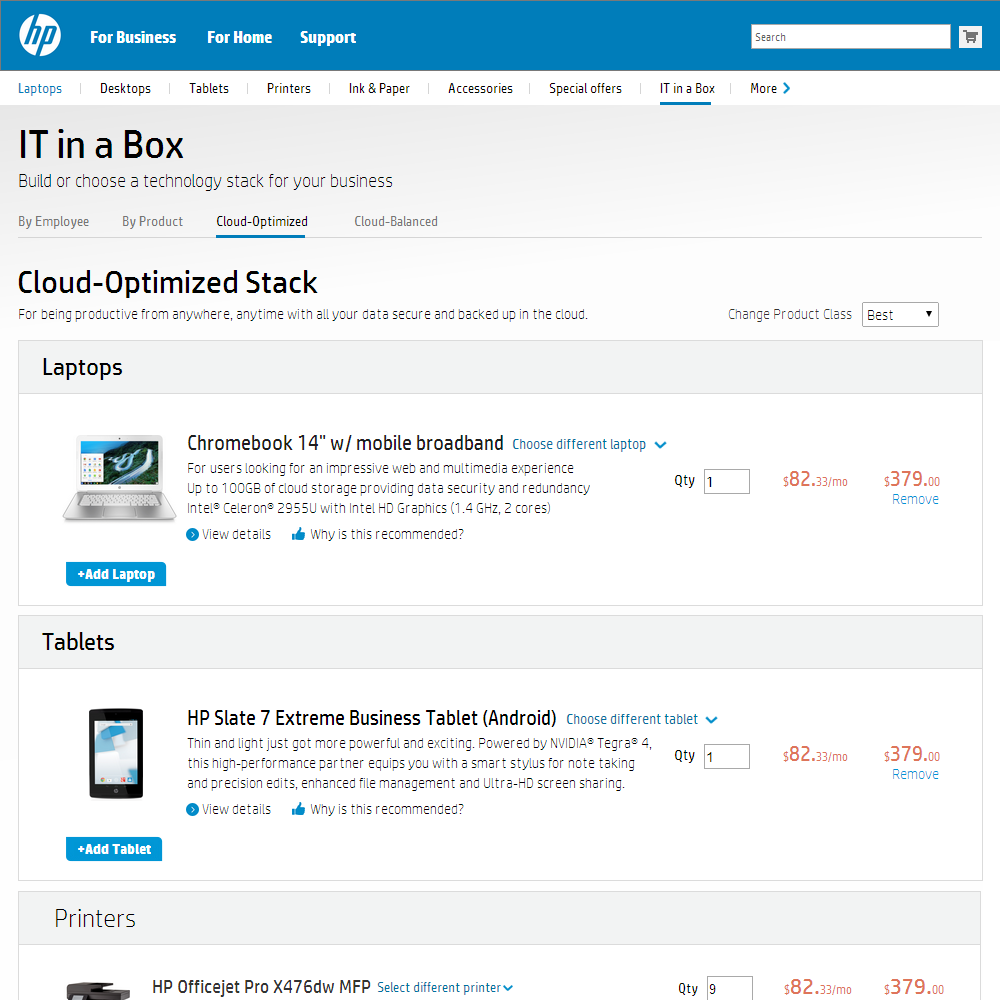Viewport: 1000px width, 1000px height.
Task: Click the HP logo
Action: click(x=40, y=35)
